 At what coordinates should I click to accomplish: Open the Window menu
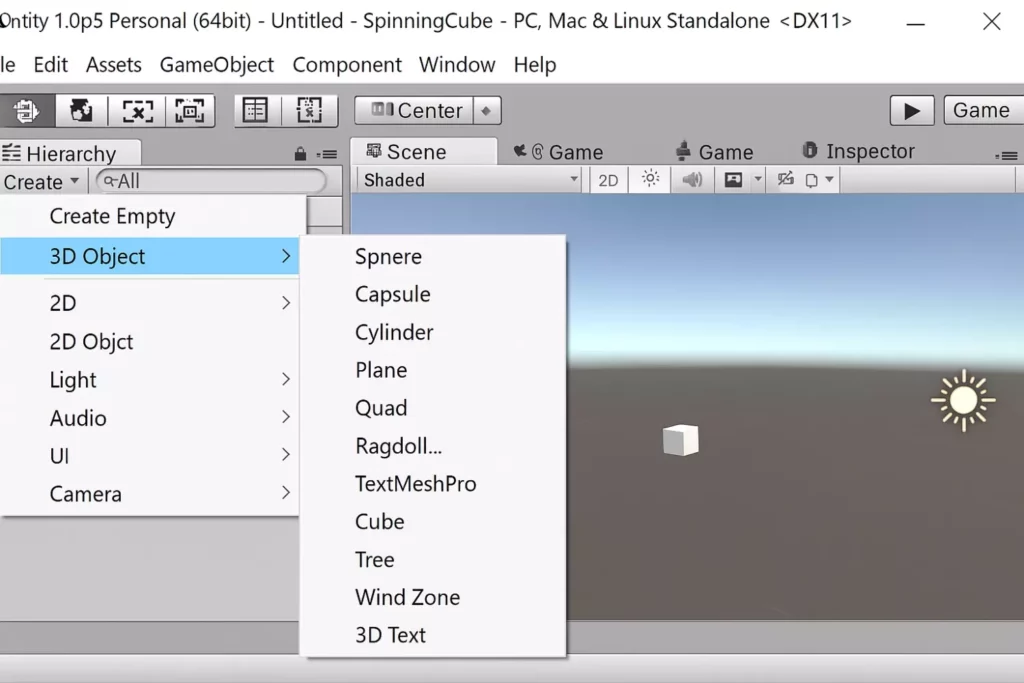click(457, 65)
